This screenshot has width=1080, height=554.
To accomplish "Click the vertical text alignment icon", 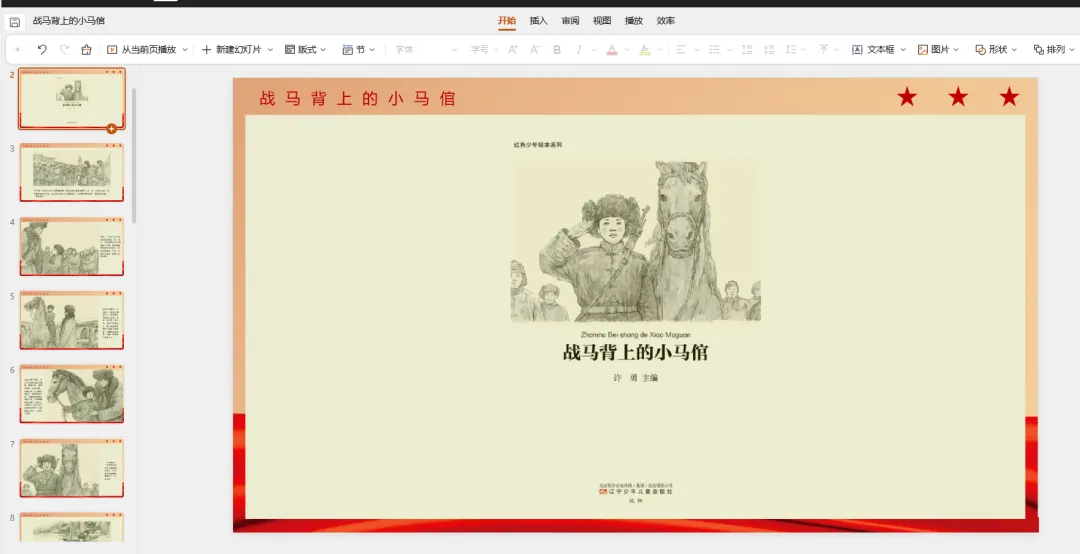I will coord(824,50).
